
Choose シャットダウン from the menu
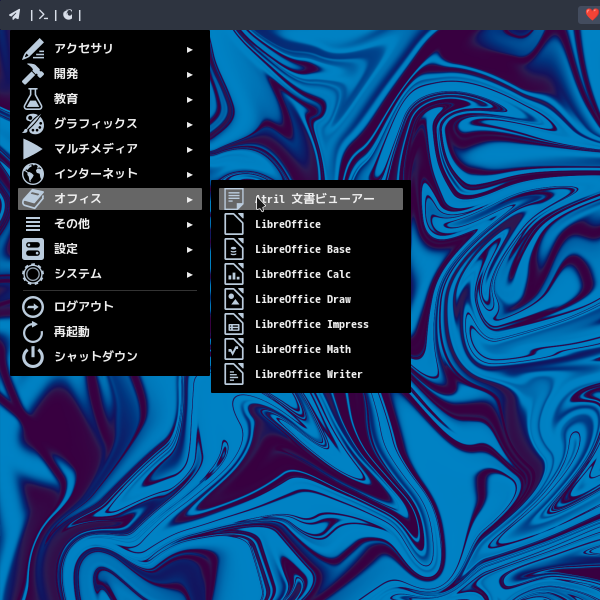point(110,357)
